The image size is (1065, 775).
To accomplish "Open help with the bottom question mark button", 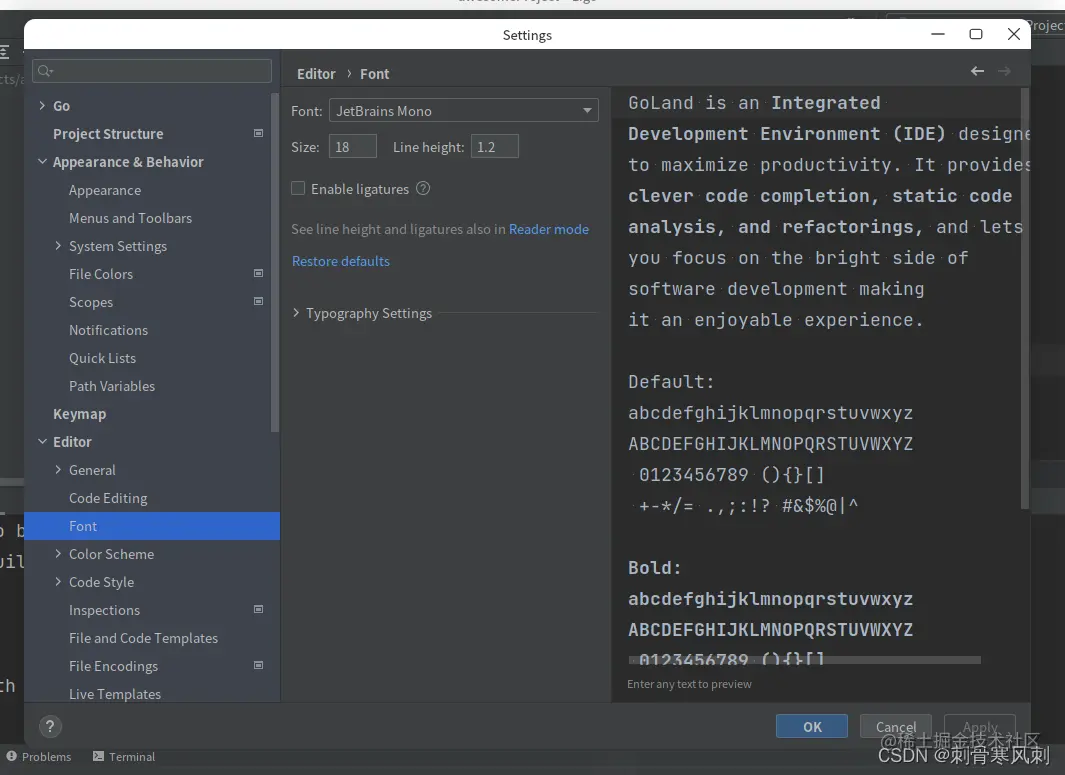I will [x=50, y=726].
